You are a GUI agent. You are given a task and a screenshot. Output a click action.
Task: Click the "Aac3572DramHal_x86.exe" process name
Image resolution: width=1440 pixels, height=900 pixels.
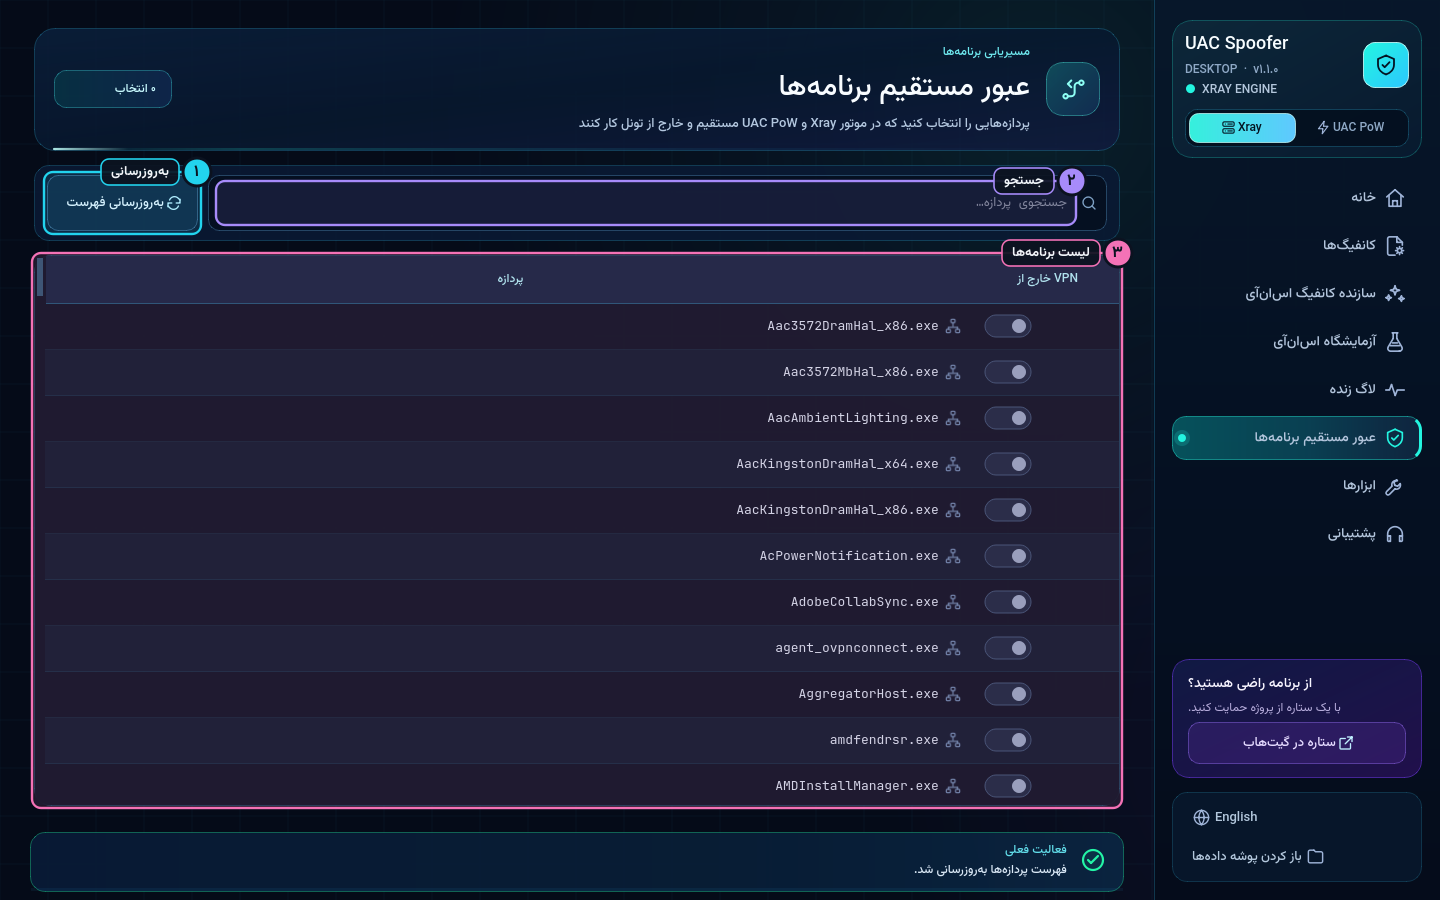(853, 326)
